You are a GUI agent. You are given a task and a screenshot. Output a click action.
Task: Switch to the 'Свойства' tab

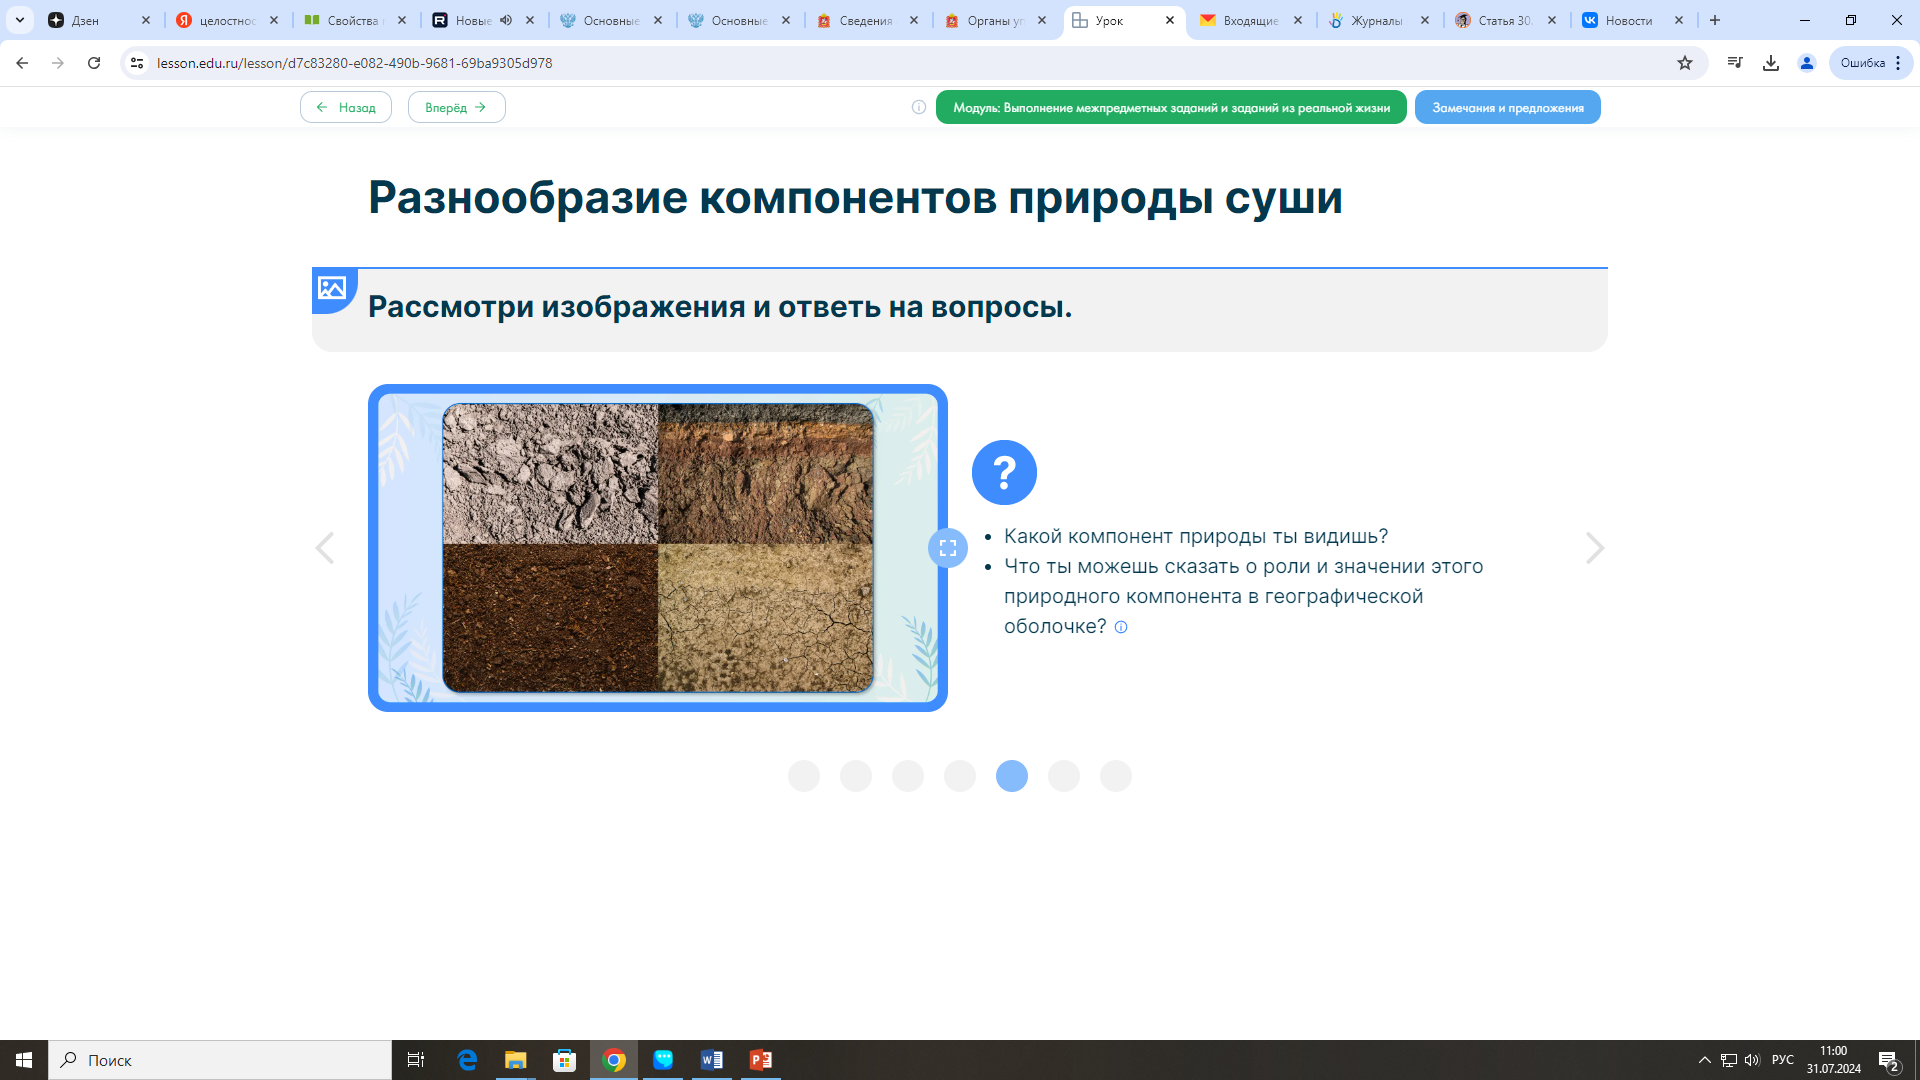[354, 20]
